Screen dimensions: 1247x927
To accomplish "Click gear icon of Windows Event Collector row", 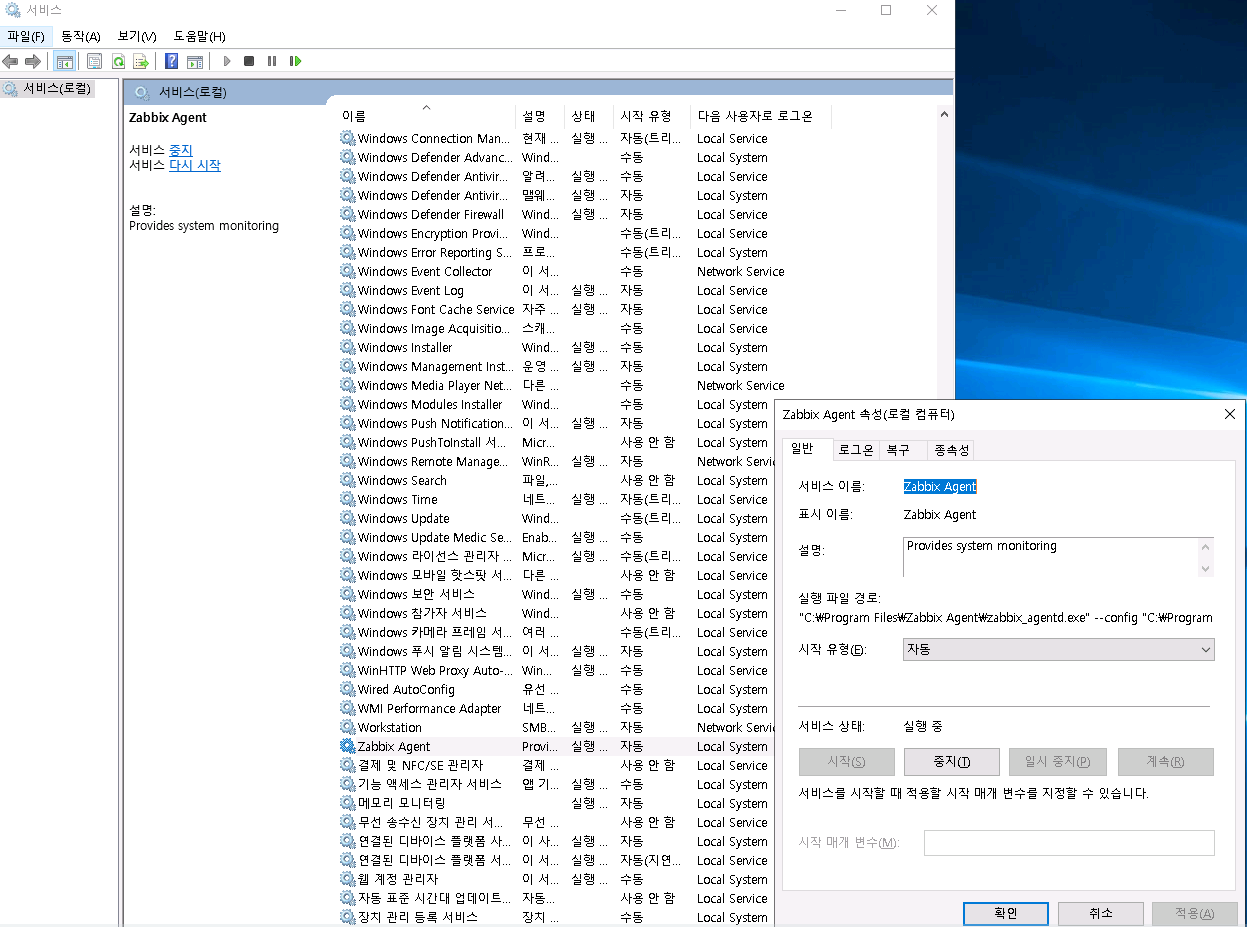I will pyautogui.click(x=348, y=271).
